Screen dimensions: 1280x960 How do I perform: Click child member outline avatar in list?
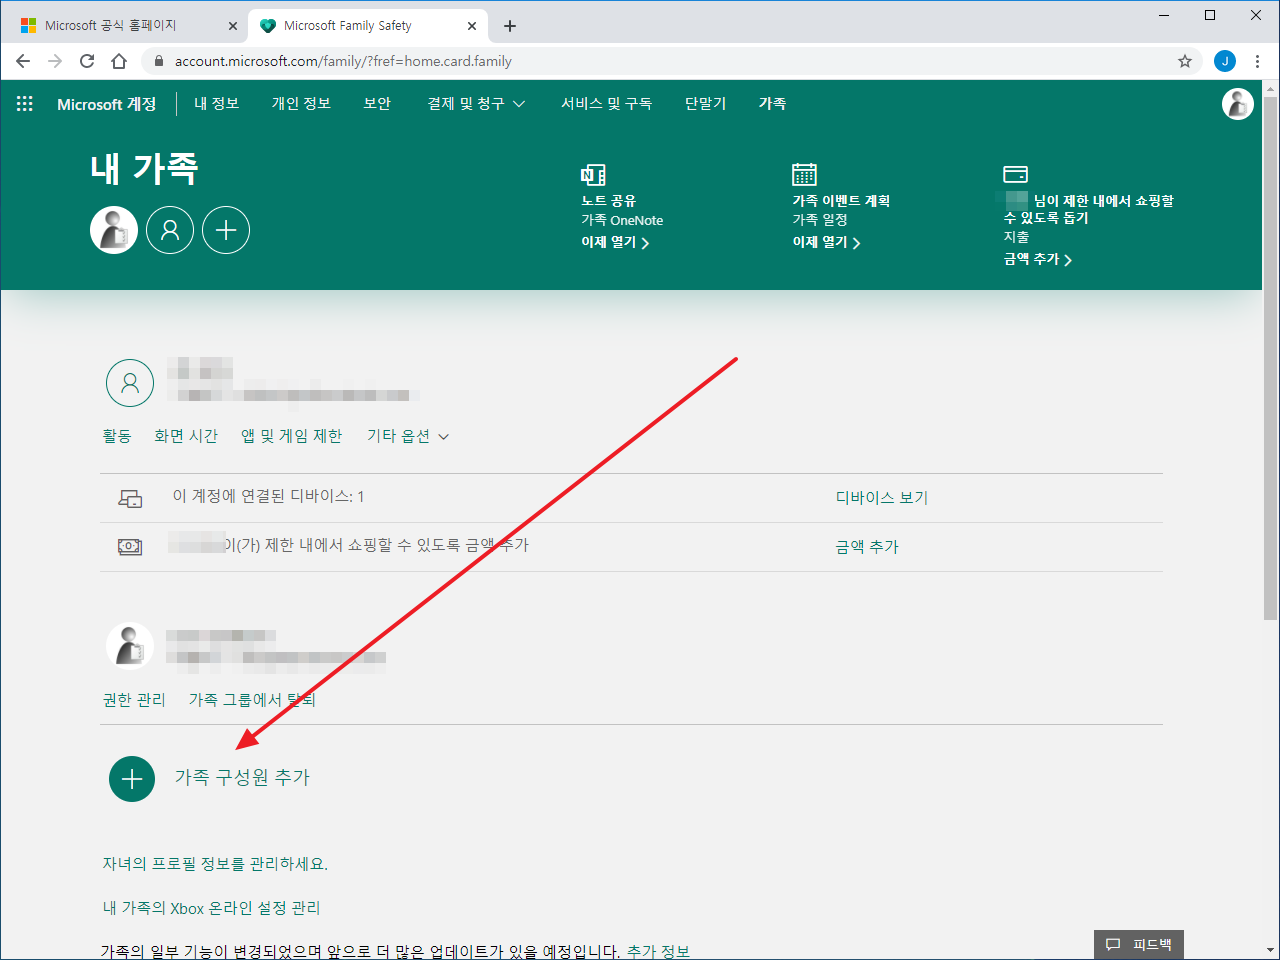click(x=130, y=383)
